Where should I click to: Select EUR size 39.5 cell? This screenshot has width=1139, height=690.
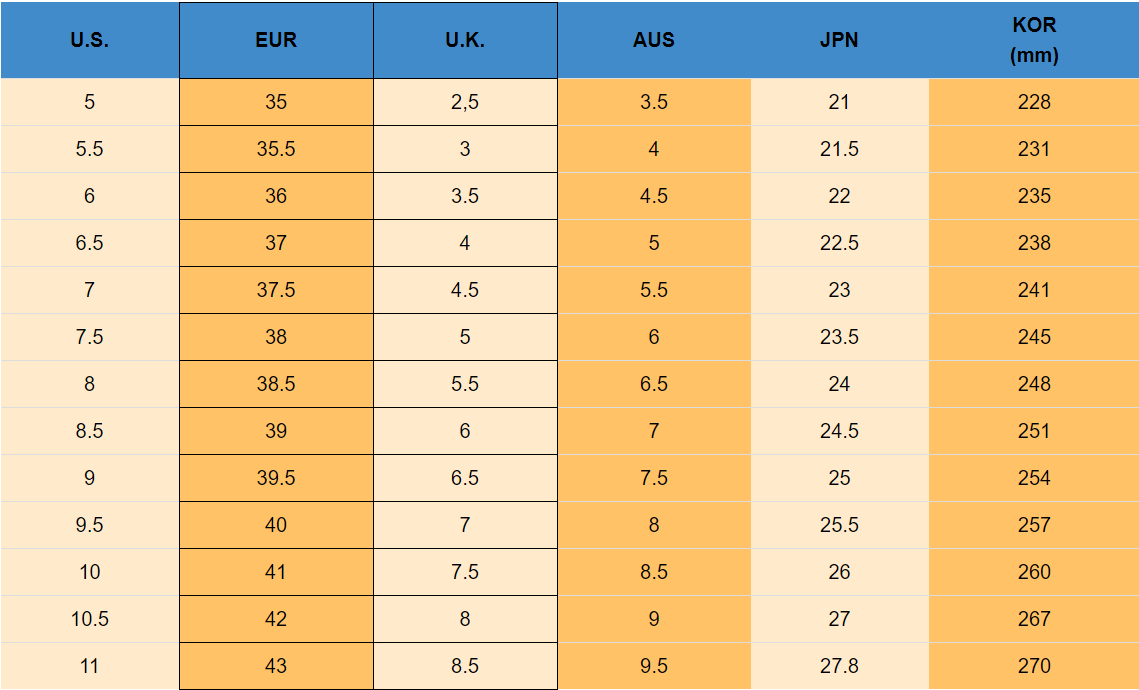pos(276,478)
